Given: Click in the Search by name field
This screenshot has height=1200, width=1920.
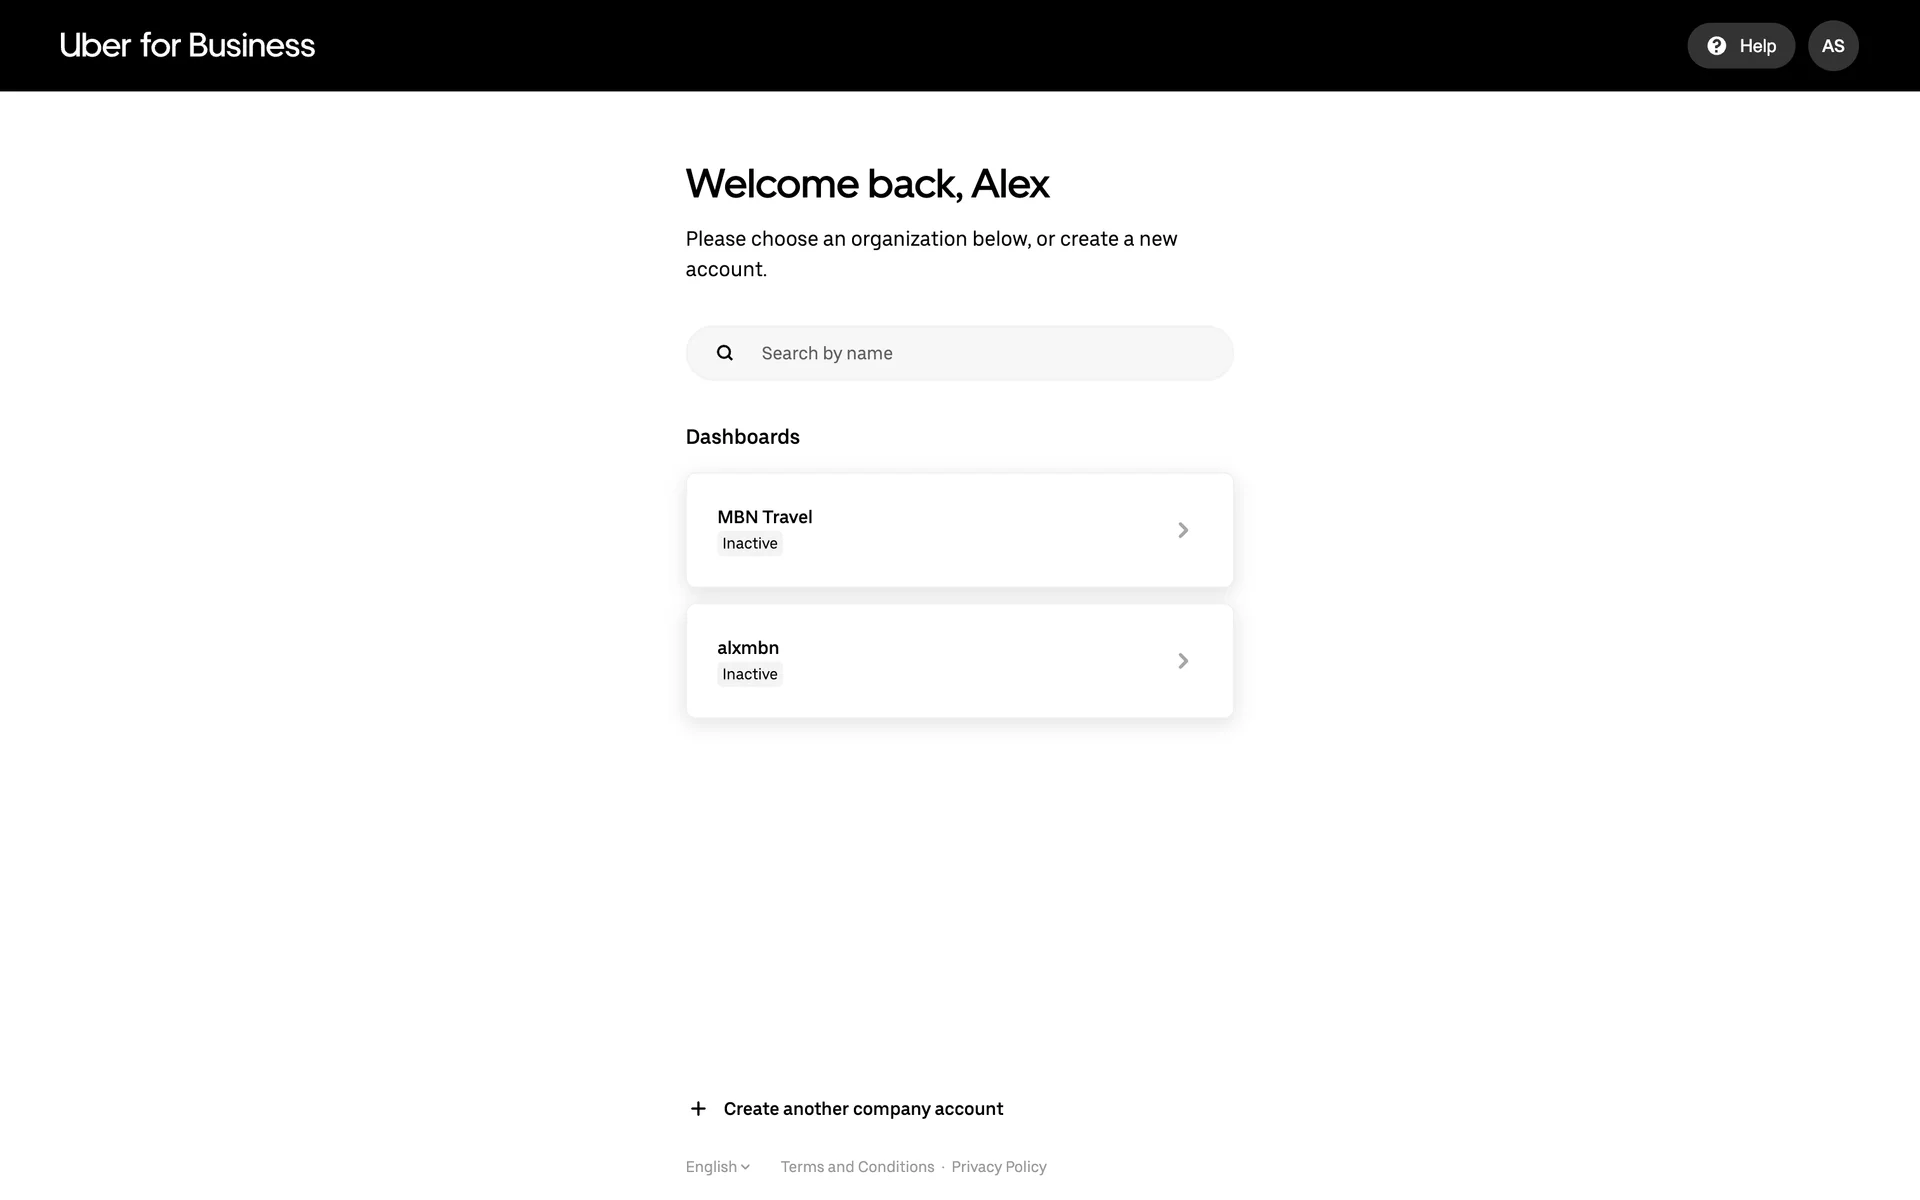Looking at the screenshot, I should [x=985, y=353].
